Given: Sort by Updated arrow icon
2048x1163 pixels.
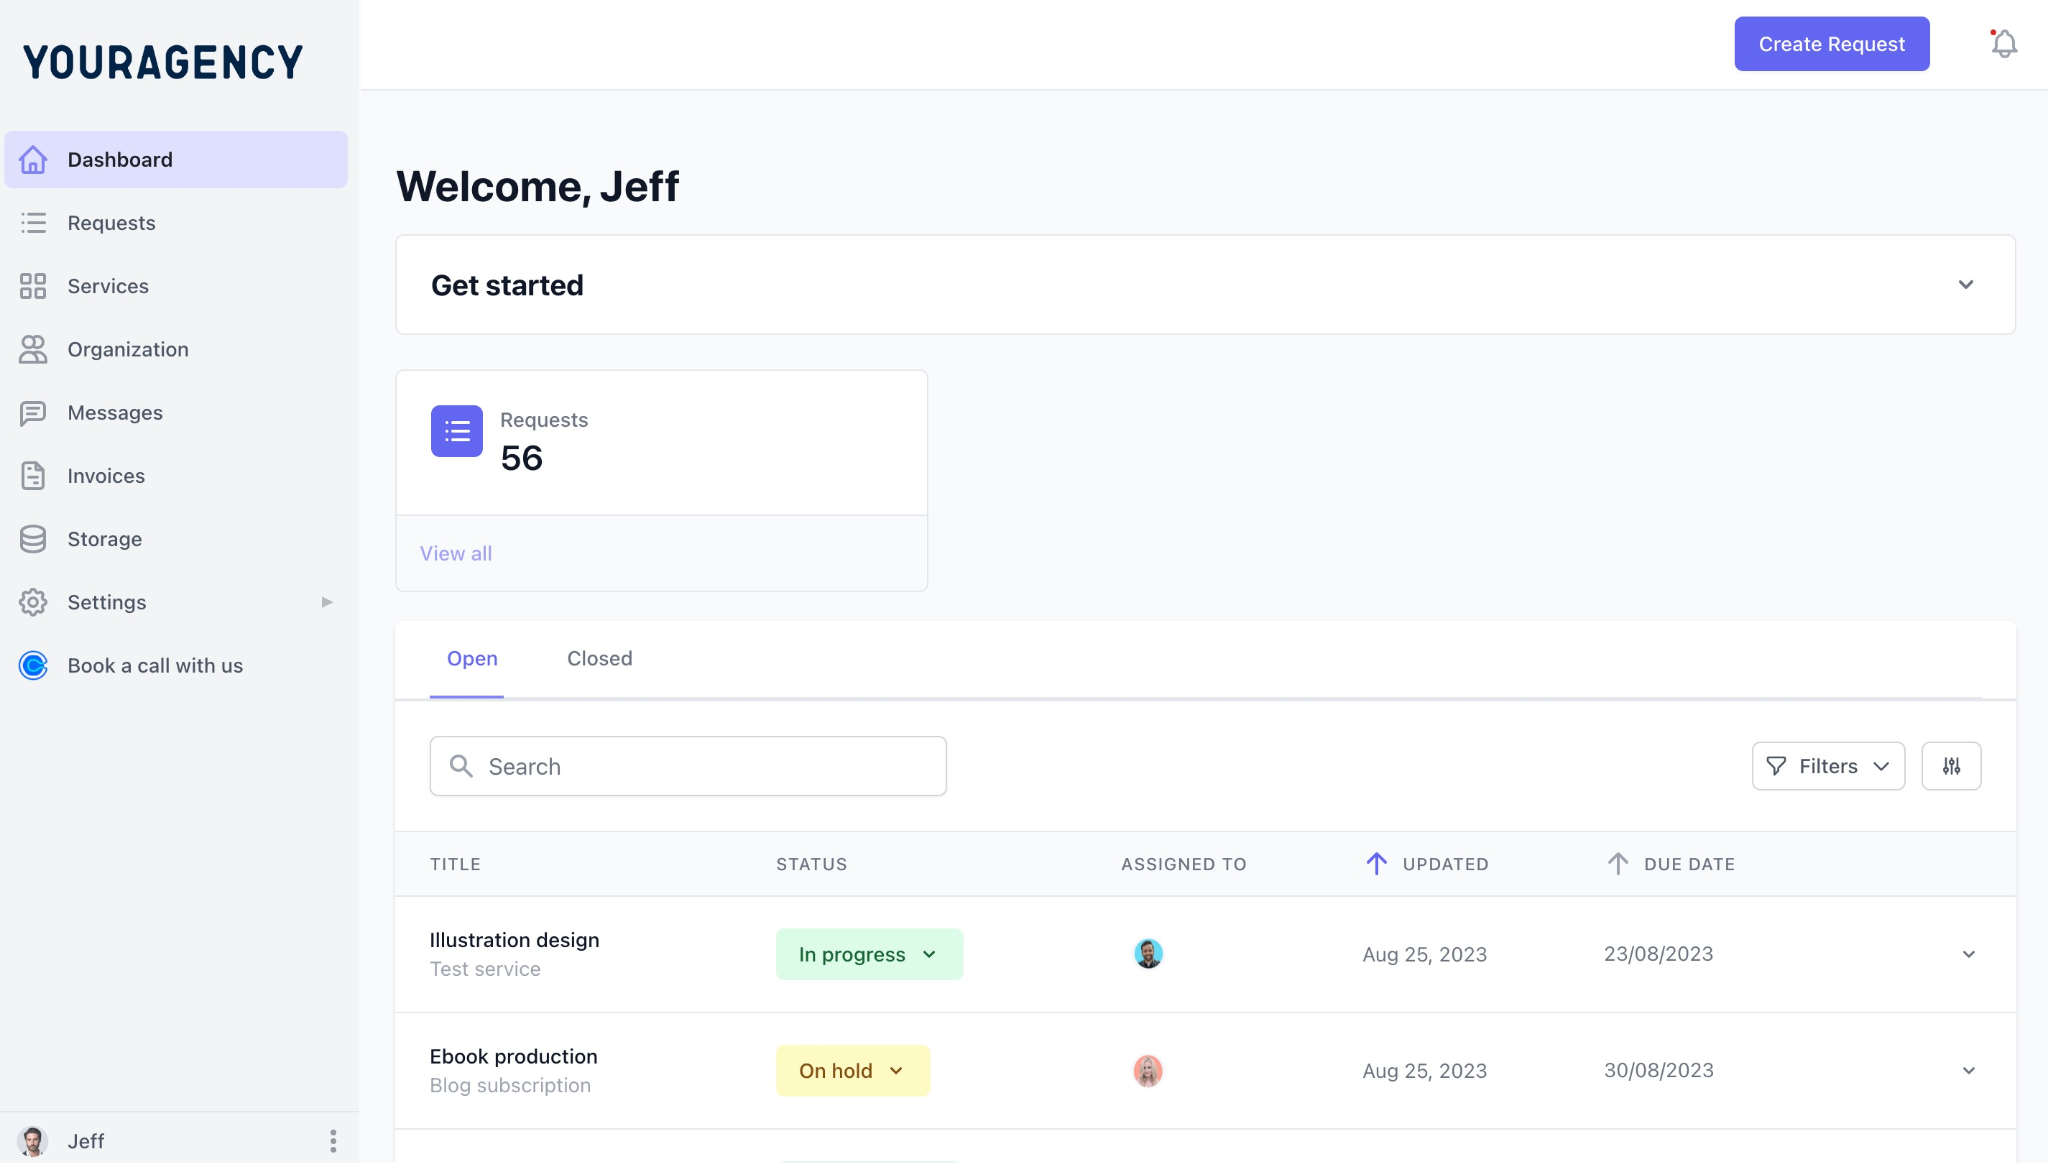Looking at the screenshot, I should pos(1376,864).
